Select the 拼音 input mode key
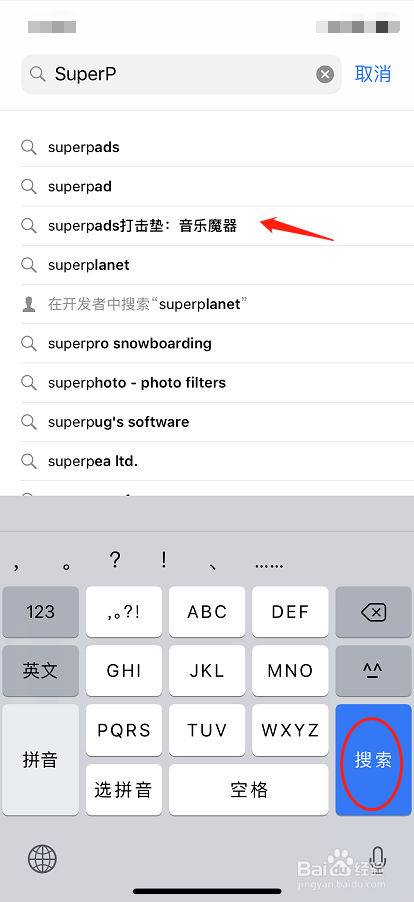Viewport: 414px width, 902px height. coord(40,759)
